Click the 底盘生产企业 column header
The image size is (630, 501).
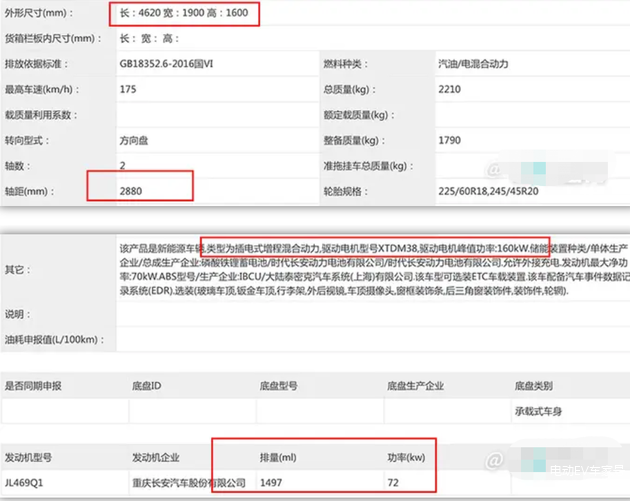pos(415,385)
